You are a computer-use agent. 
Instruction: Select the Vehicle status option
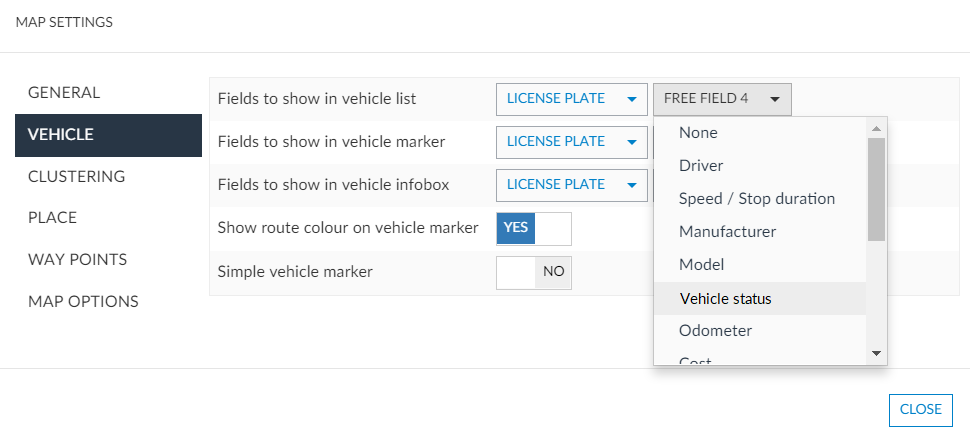(725, 298)
